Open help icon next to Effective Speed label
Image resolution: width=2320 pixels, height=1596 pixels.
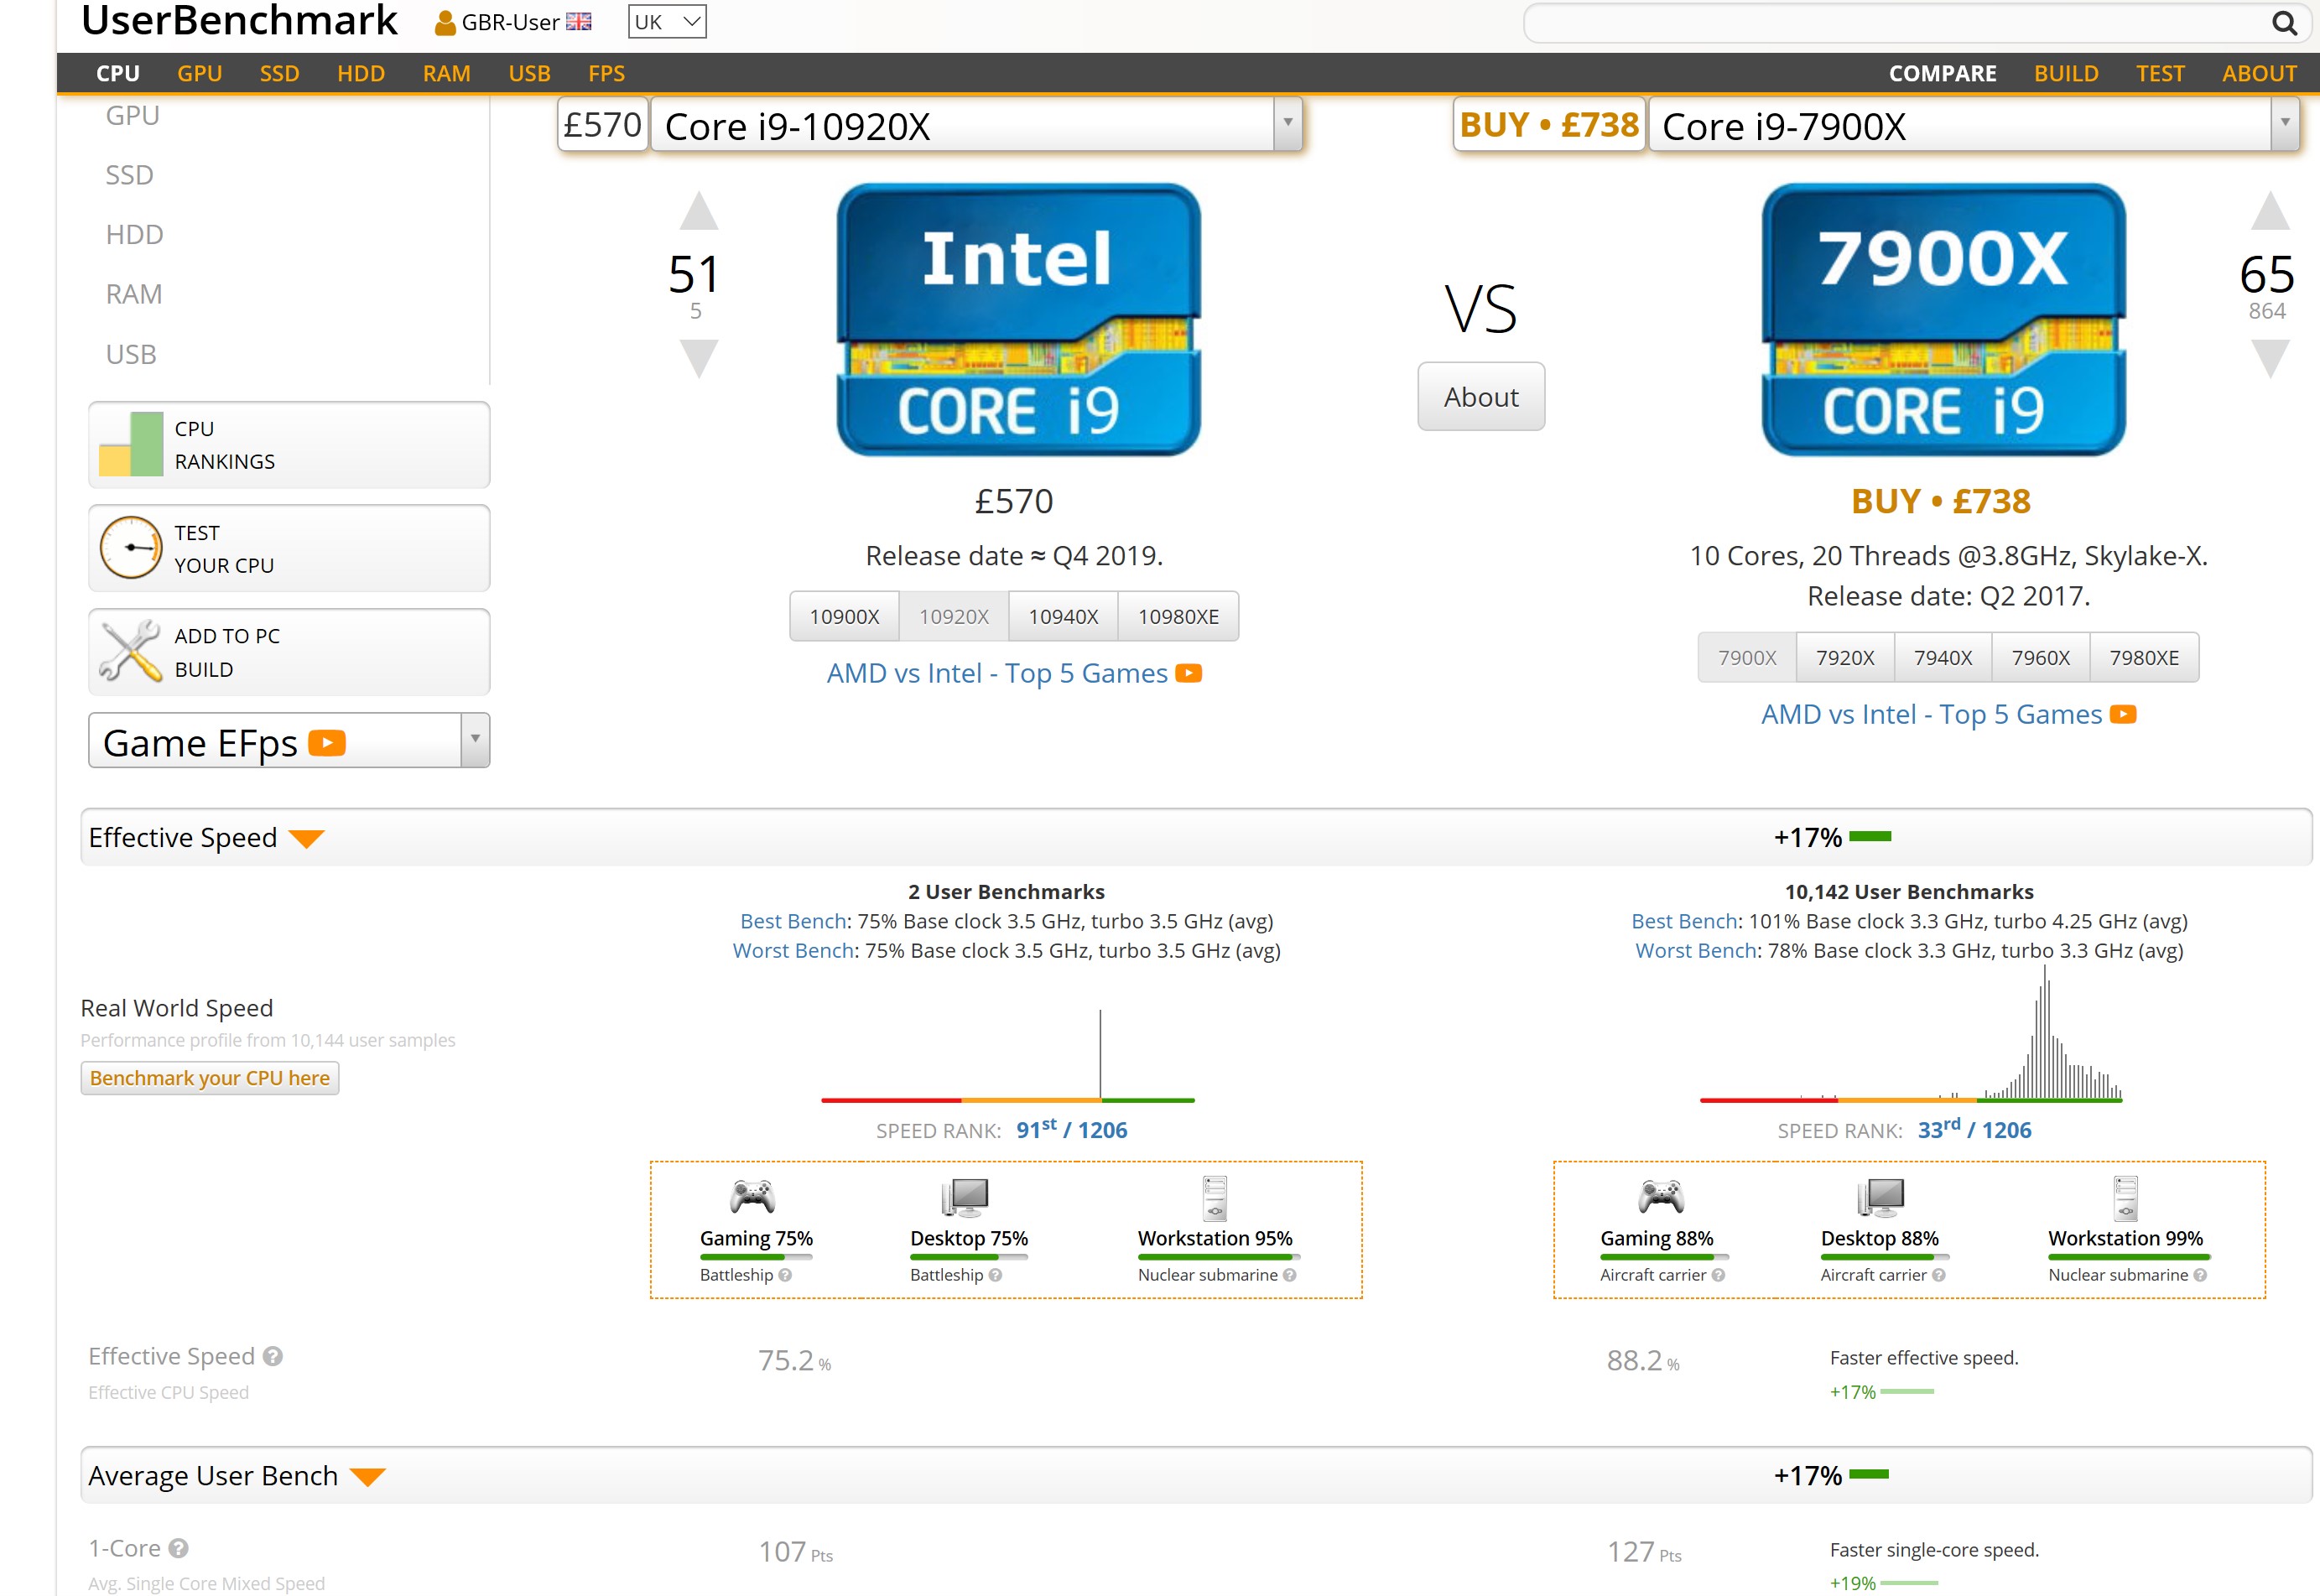pos(273,1356)
